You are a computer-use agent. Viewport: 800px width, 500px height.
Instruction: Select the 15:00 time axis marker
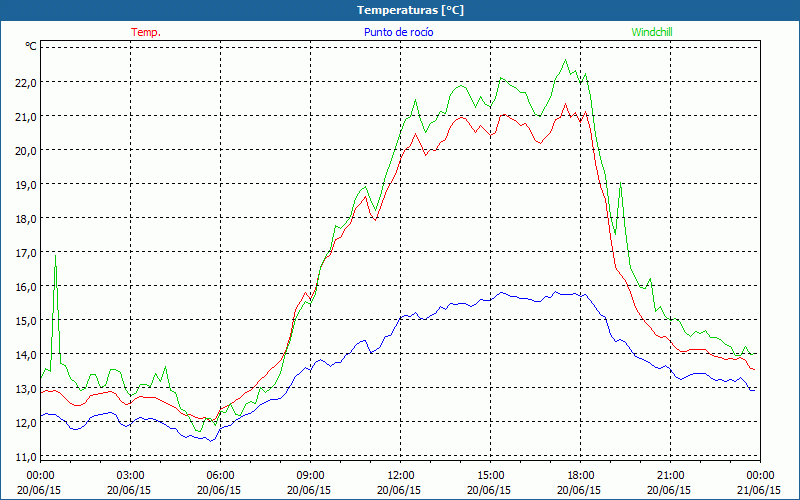pos(491,475)
